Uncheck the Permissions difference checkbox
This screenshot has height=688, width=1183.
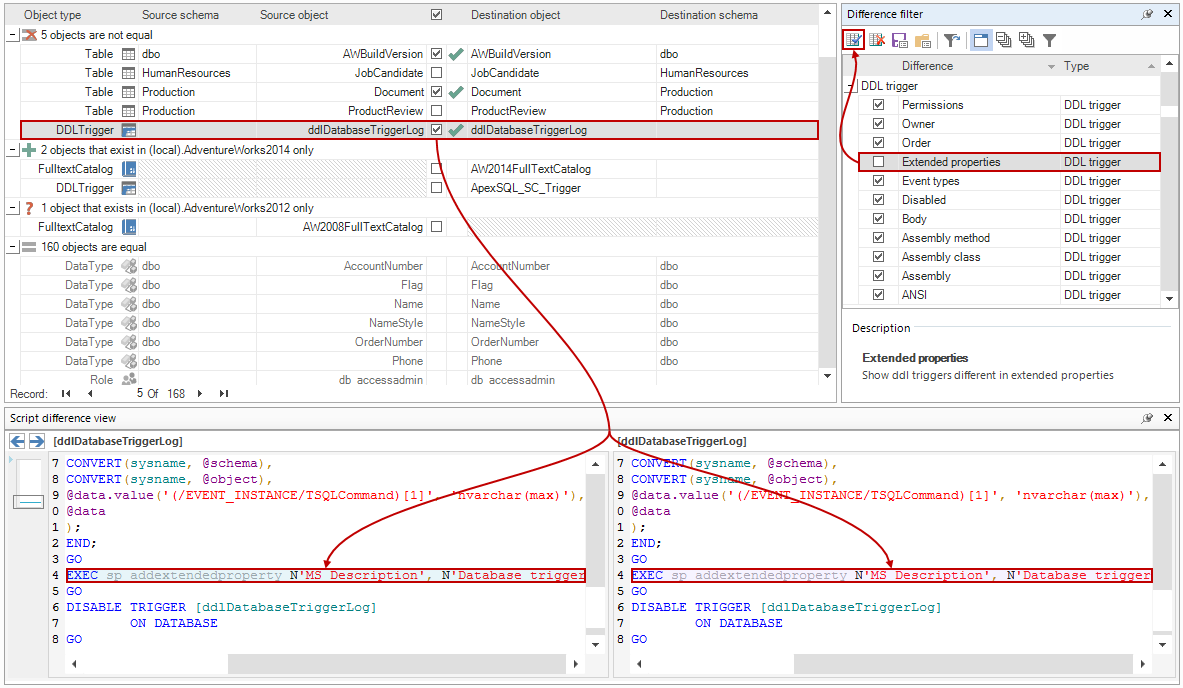click(876, 104)
